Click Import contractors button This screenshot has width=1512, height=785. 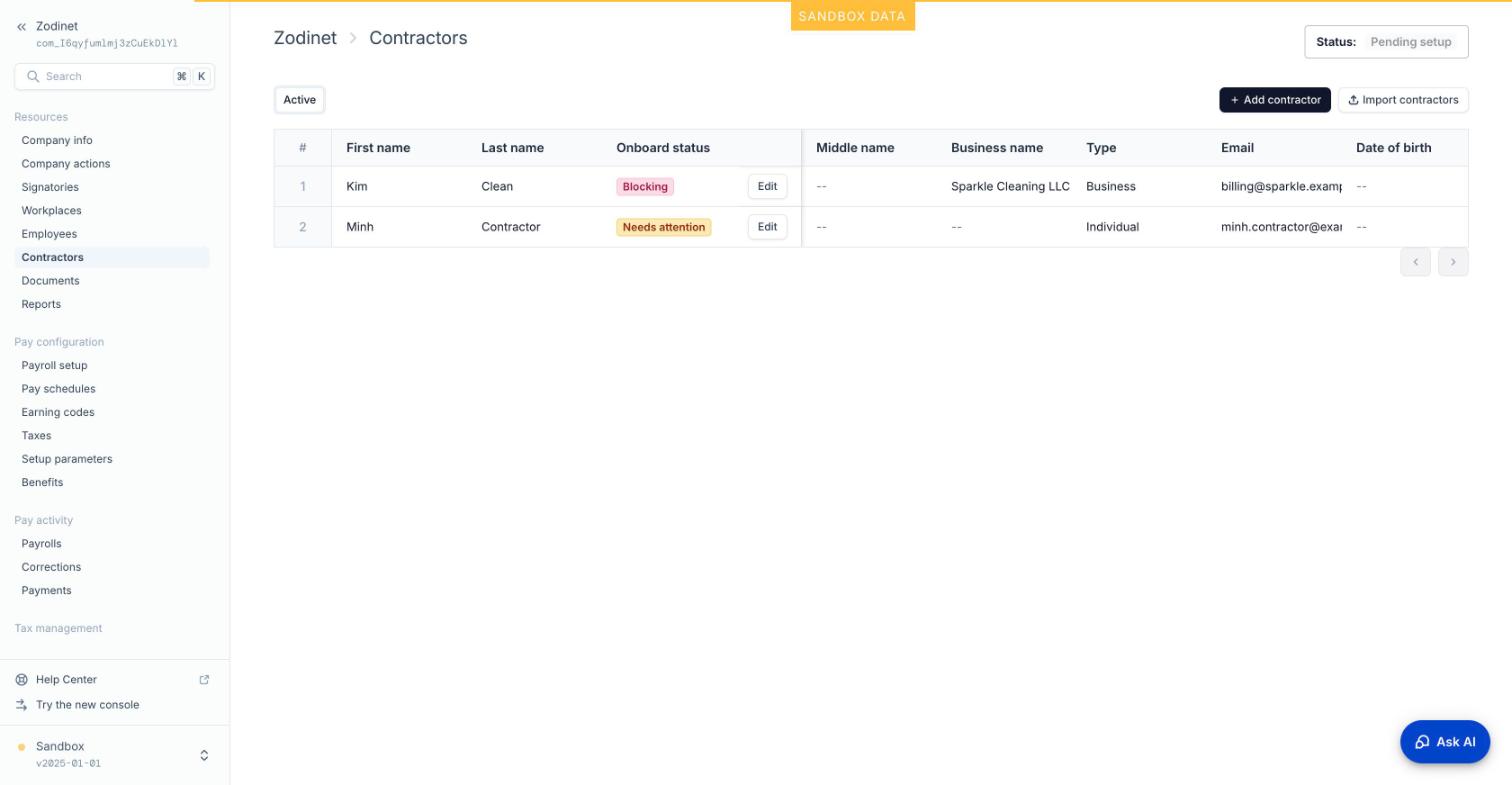[x=1403, y=100]
